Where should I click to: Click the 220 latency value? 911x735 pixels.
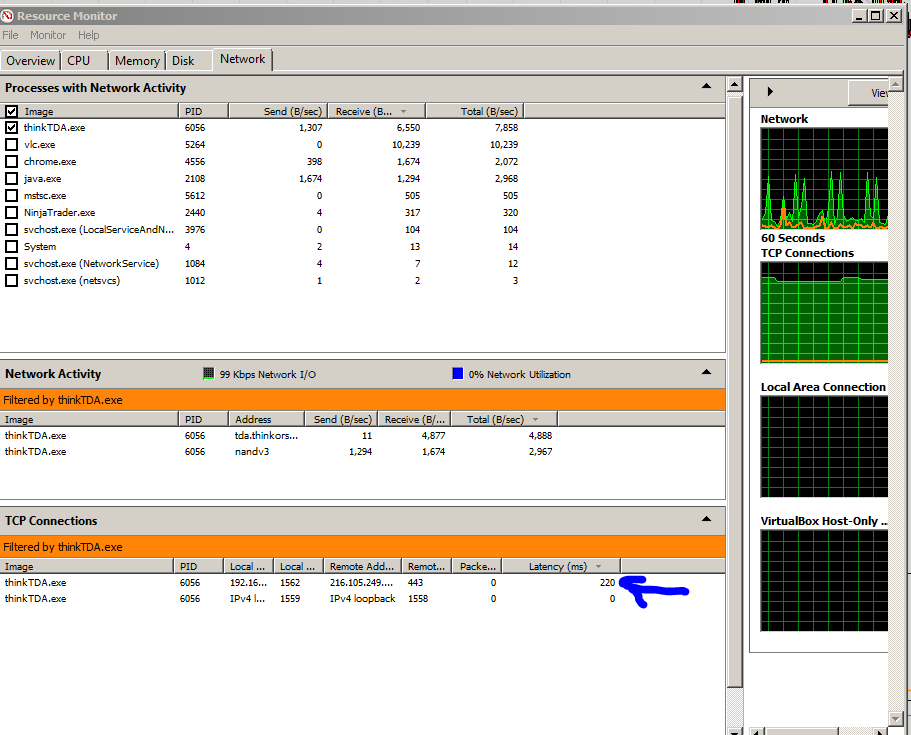click(x=607, y=582)
